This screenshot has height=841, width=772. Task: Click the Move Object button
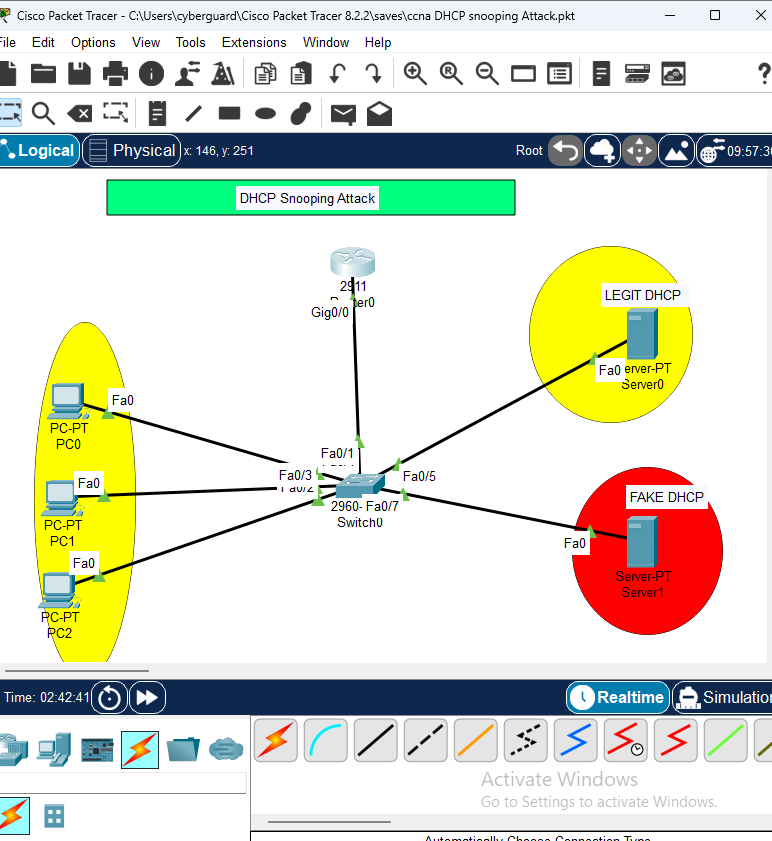639,151
